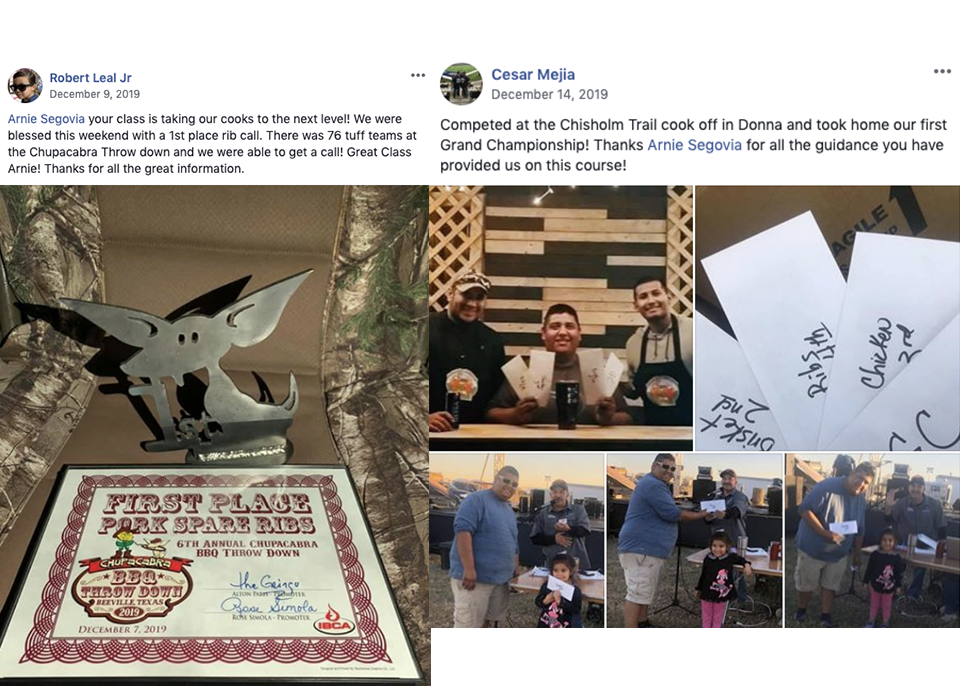Image resolution: width=960 pixels, height=686 pixels.
Task: Open middle outdoor photo of envelope handoff
Action: tap(694, 540)
